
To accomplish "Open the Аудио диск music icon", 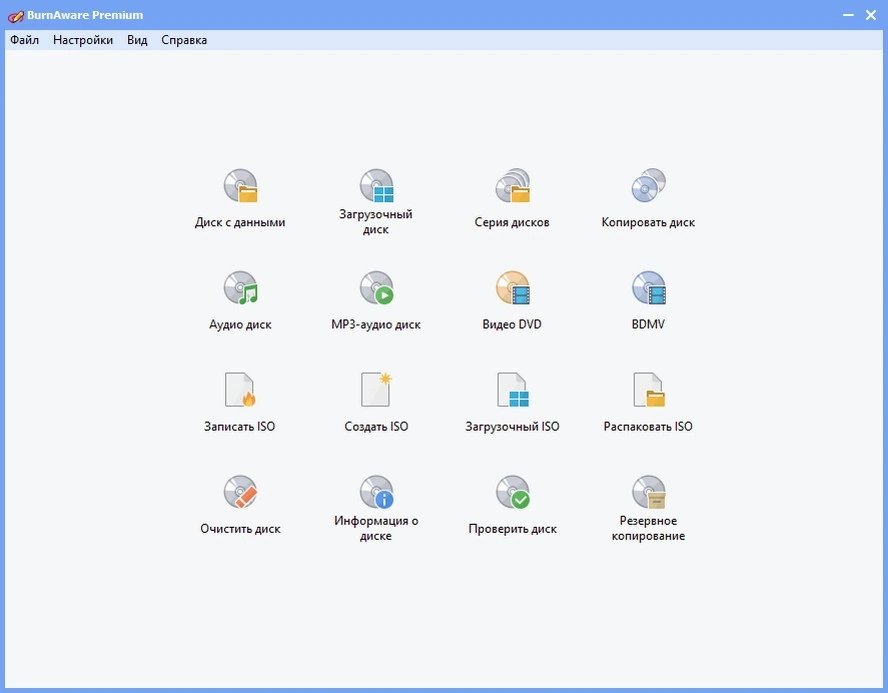I will (240, 288).
